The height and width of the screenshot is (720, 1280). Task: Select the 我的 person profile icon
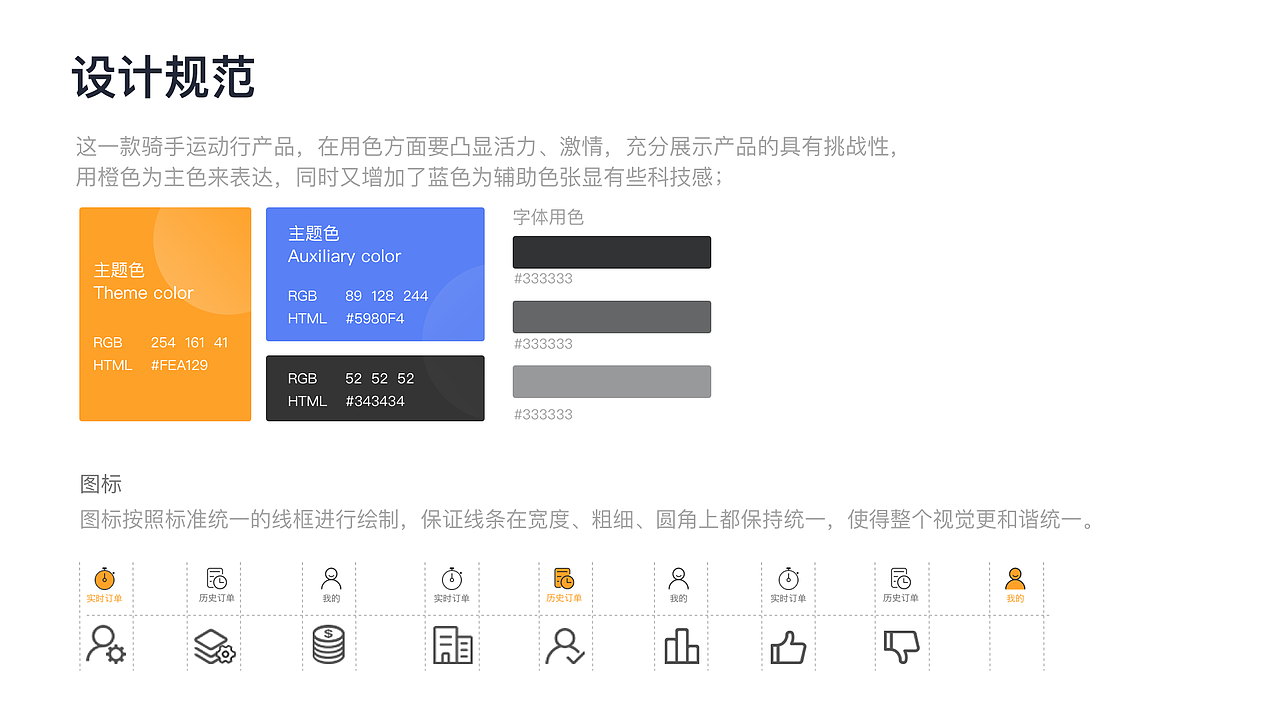pos(330,578)
